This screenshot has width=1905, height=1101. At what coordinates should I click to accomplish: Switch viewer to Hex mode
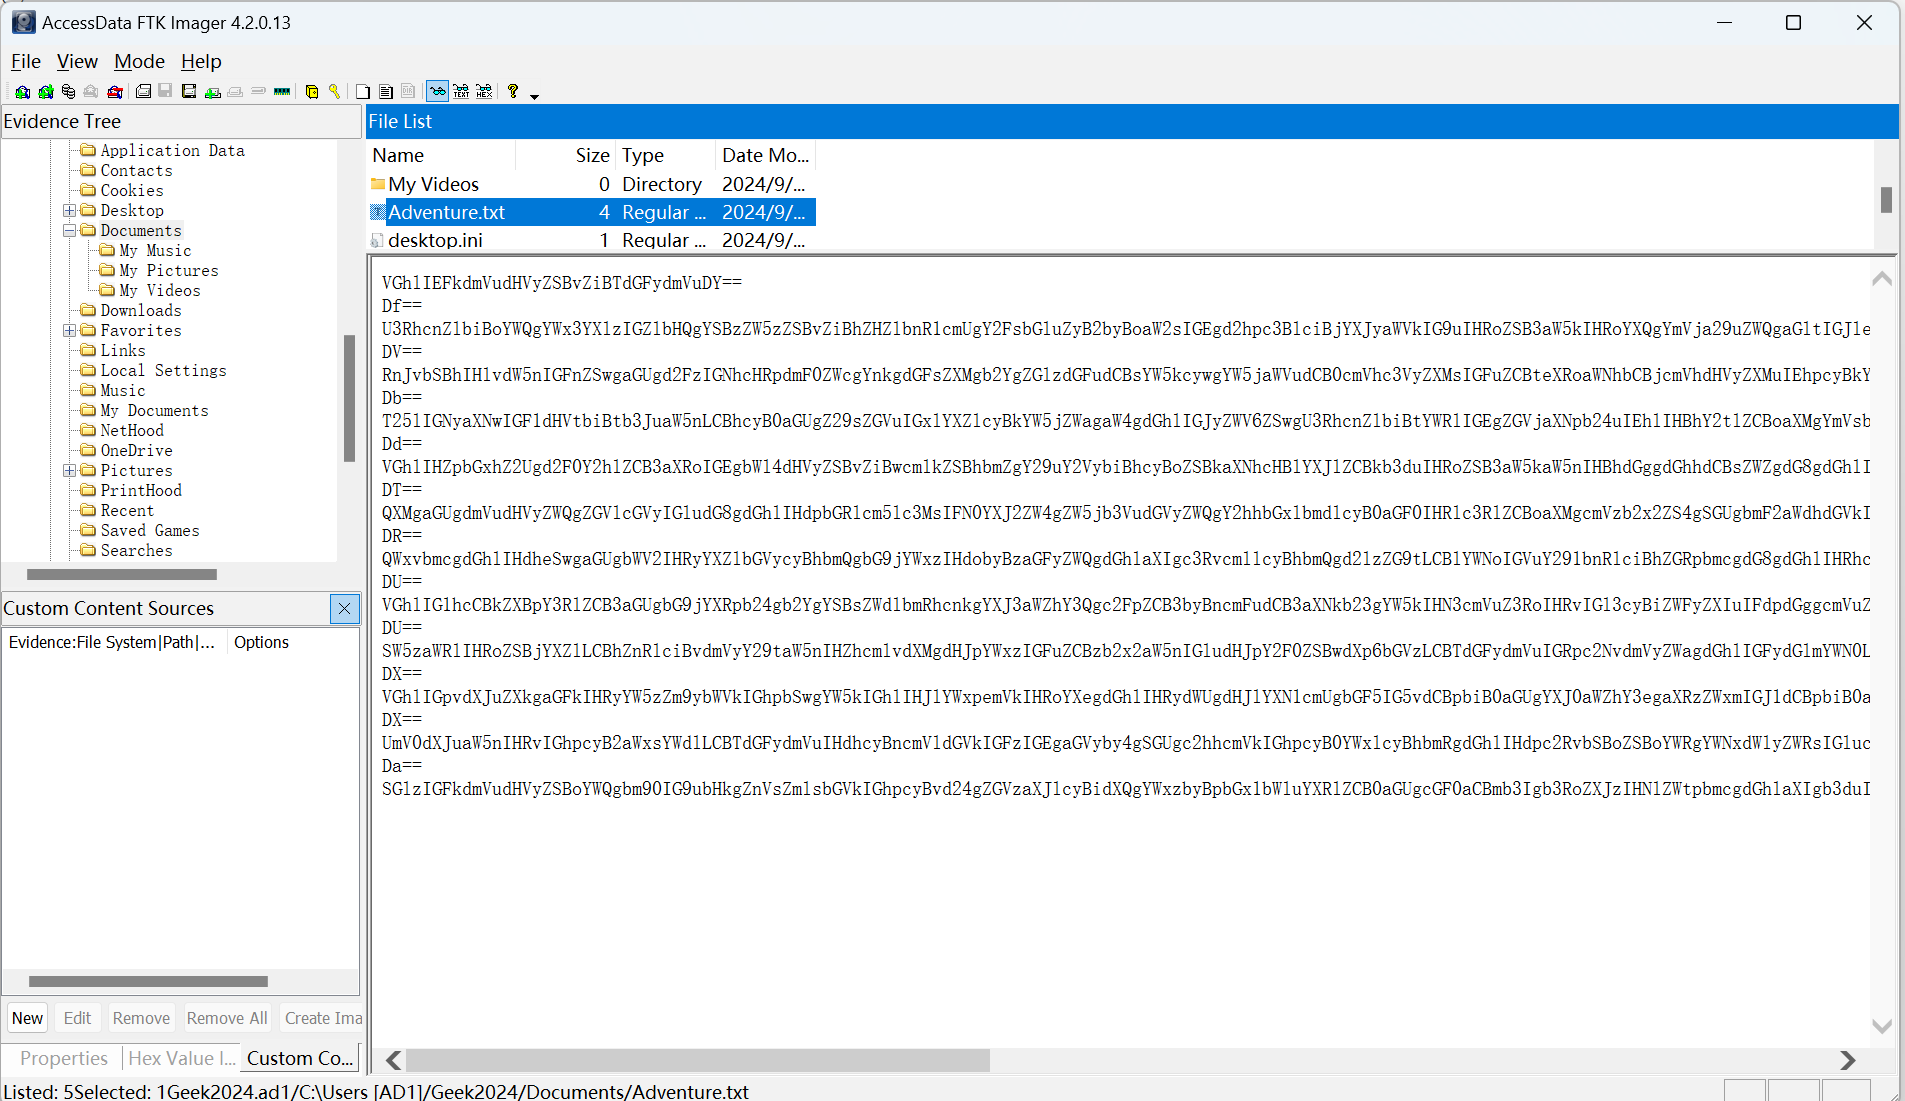484,91
